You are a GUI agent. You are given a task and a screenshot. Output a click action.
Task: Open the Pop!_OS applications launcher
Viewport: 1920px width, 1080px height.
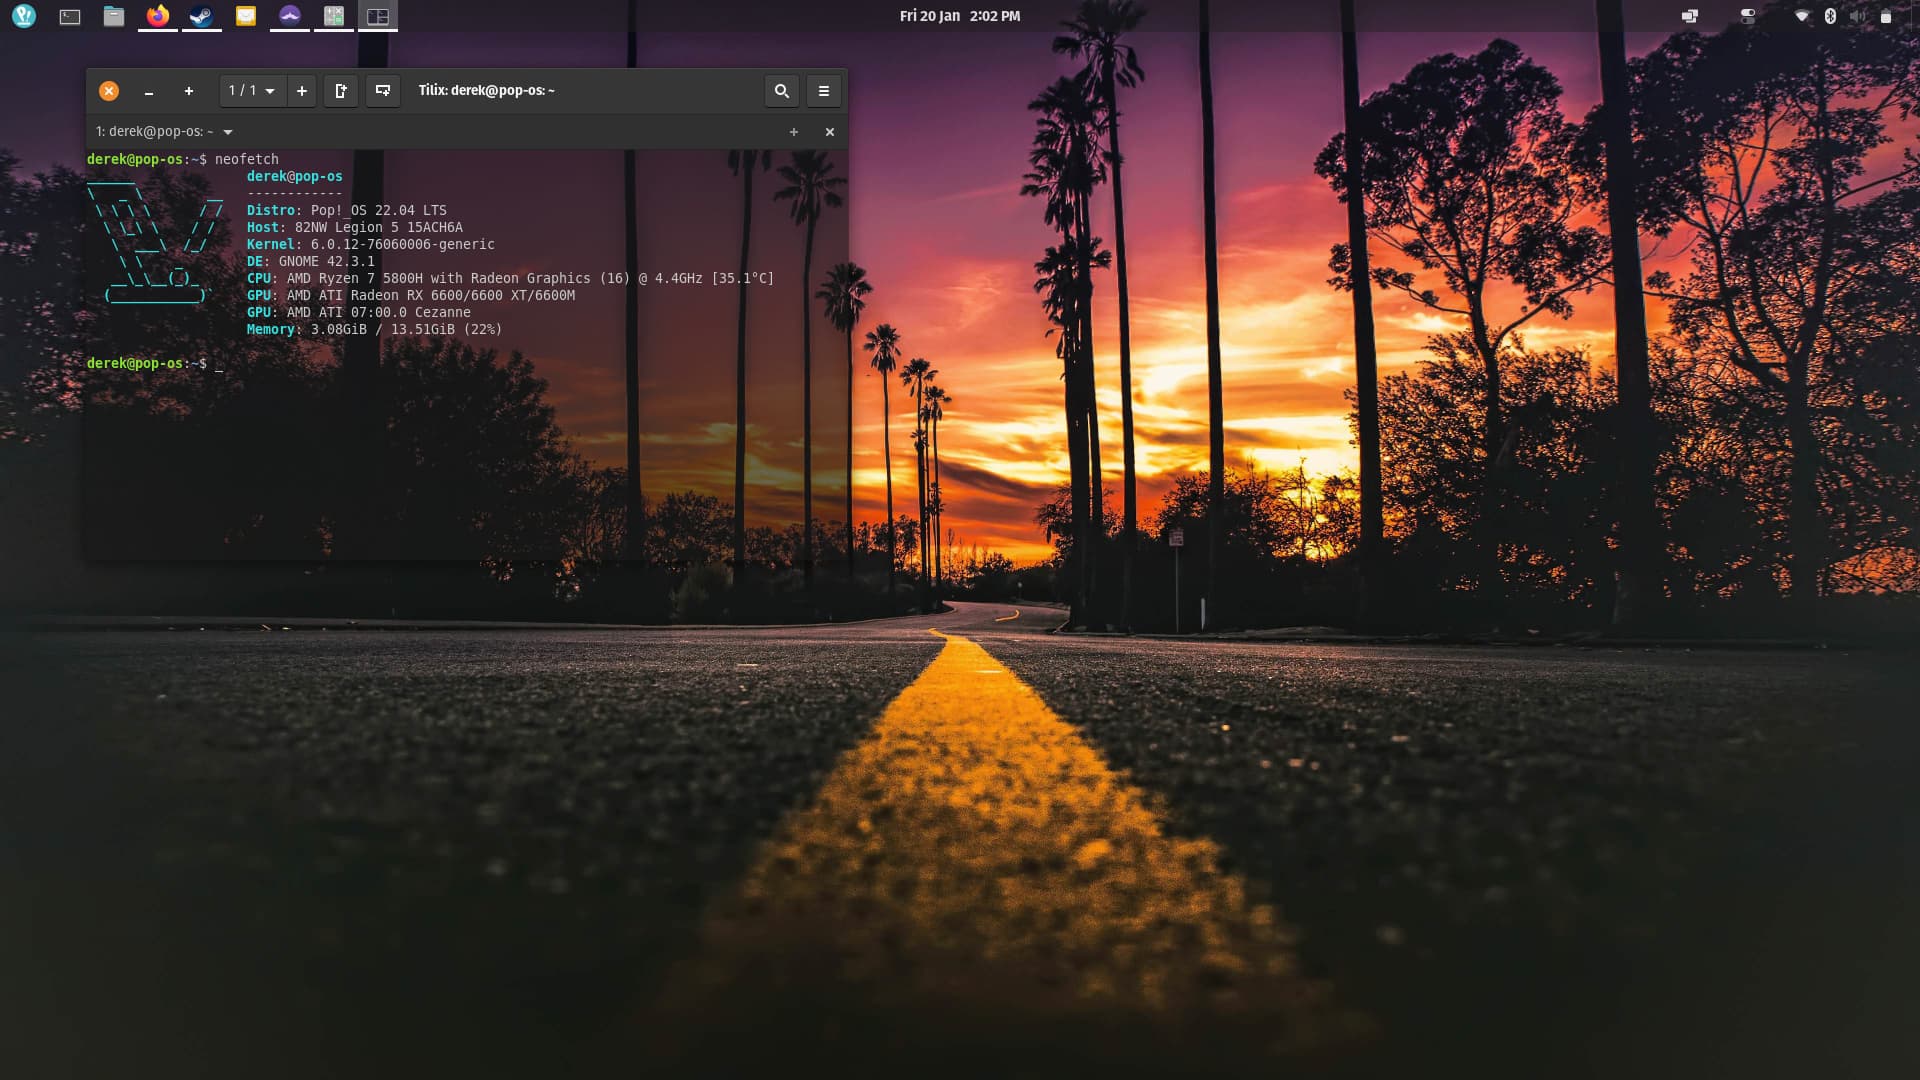click(24, 16)
